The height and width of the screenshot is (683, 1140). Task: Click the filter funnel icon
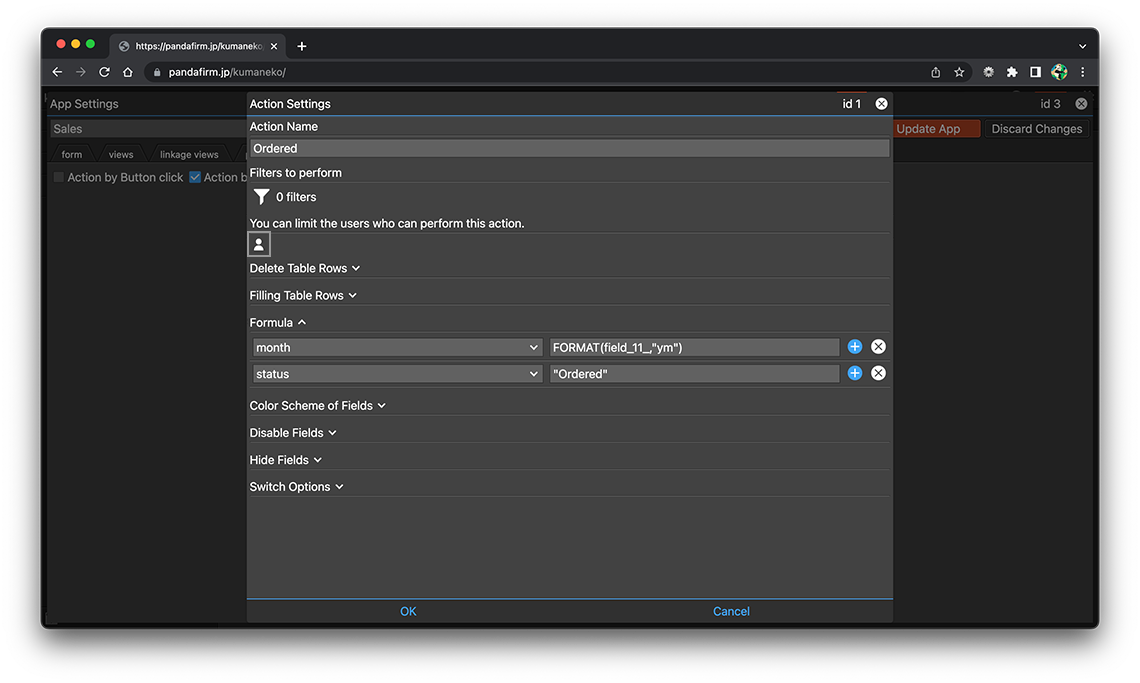[x=261, y=197]
